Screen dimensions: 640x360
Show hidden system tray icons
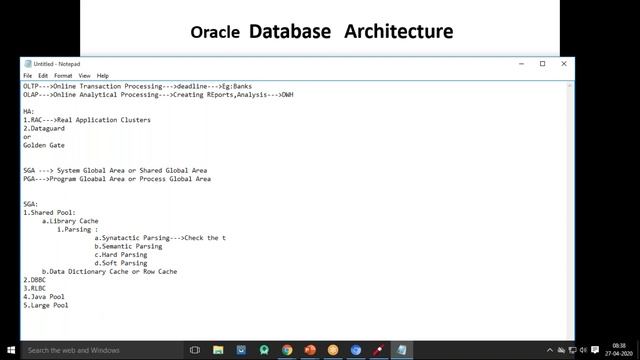click(x=550, y=350)
